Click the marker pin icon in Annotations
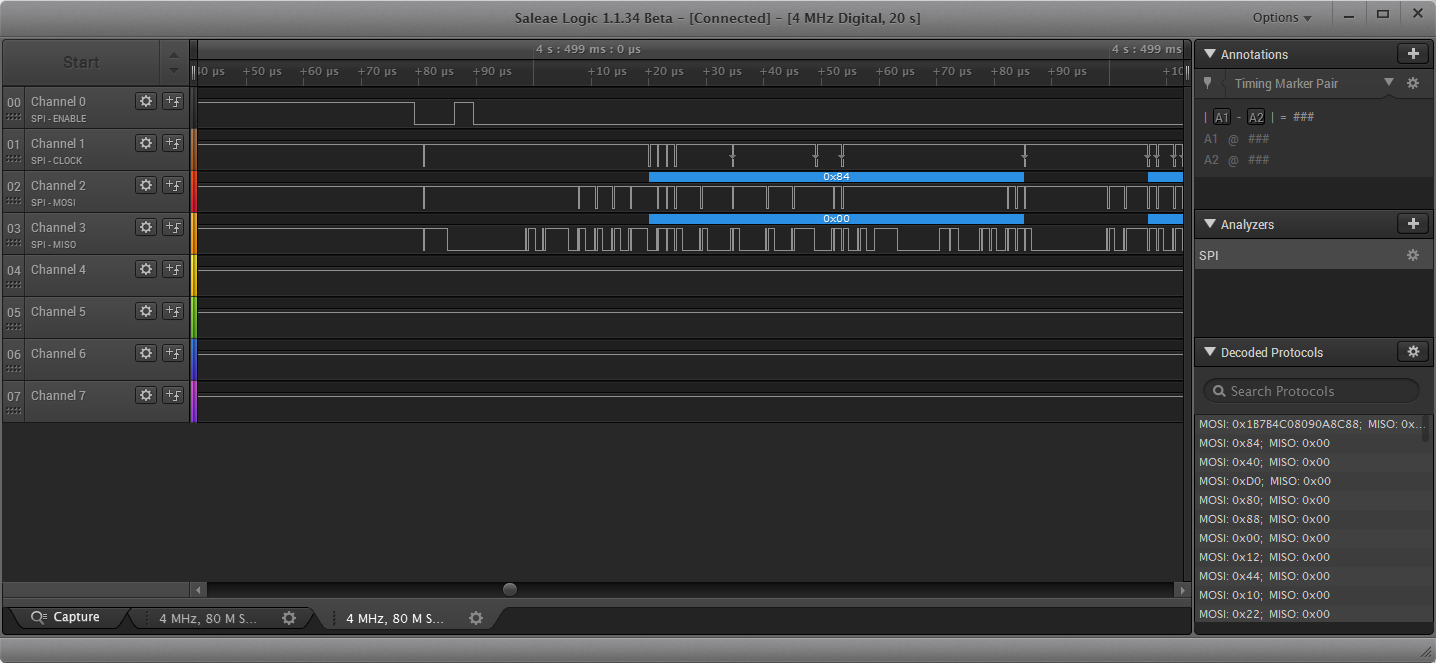The image size is (1436, 663). pyautogui.click(x=1208, y=84)
